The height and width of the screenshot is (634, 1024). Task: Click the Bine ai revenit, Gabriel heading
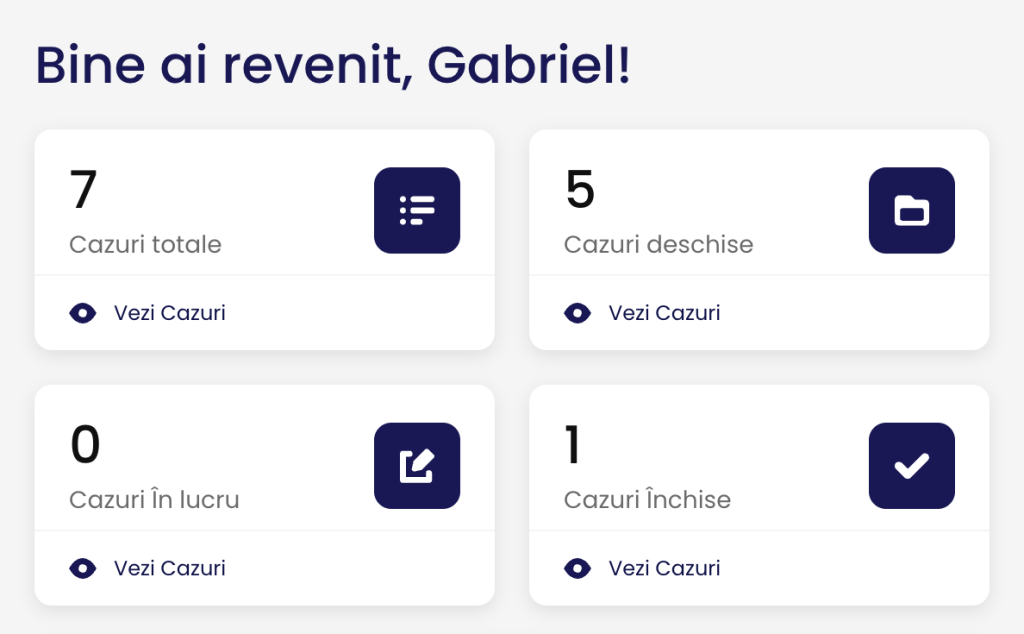tap(333, 65)
